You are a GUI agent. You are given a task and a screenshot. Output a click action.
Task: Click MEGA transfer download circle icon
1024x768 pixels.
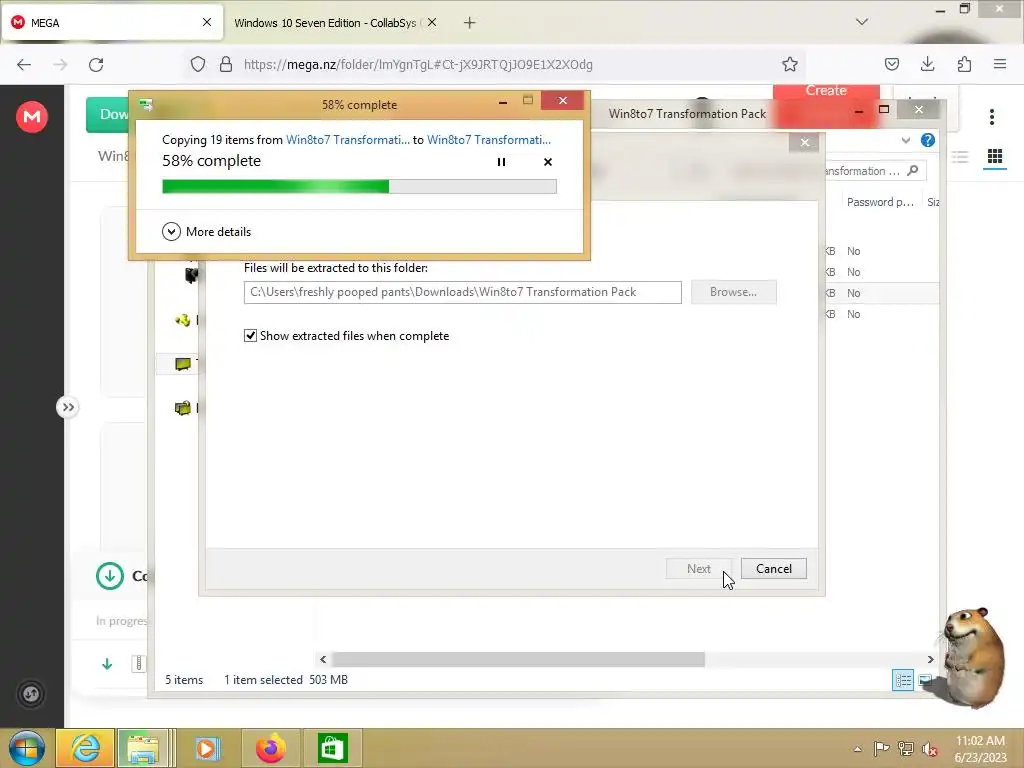coord(110,576)
